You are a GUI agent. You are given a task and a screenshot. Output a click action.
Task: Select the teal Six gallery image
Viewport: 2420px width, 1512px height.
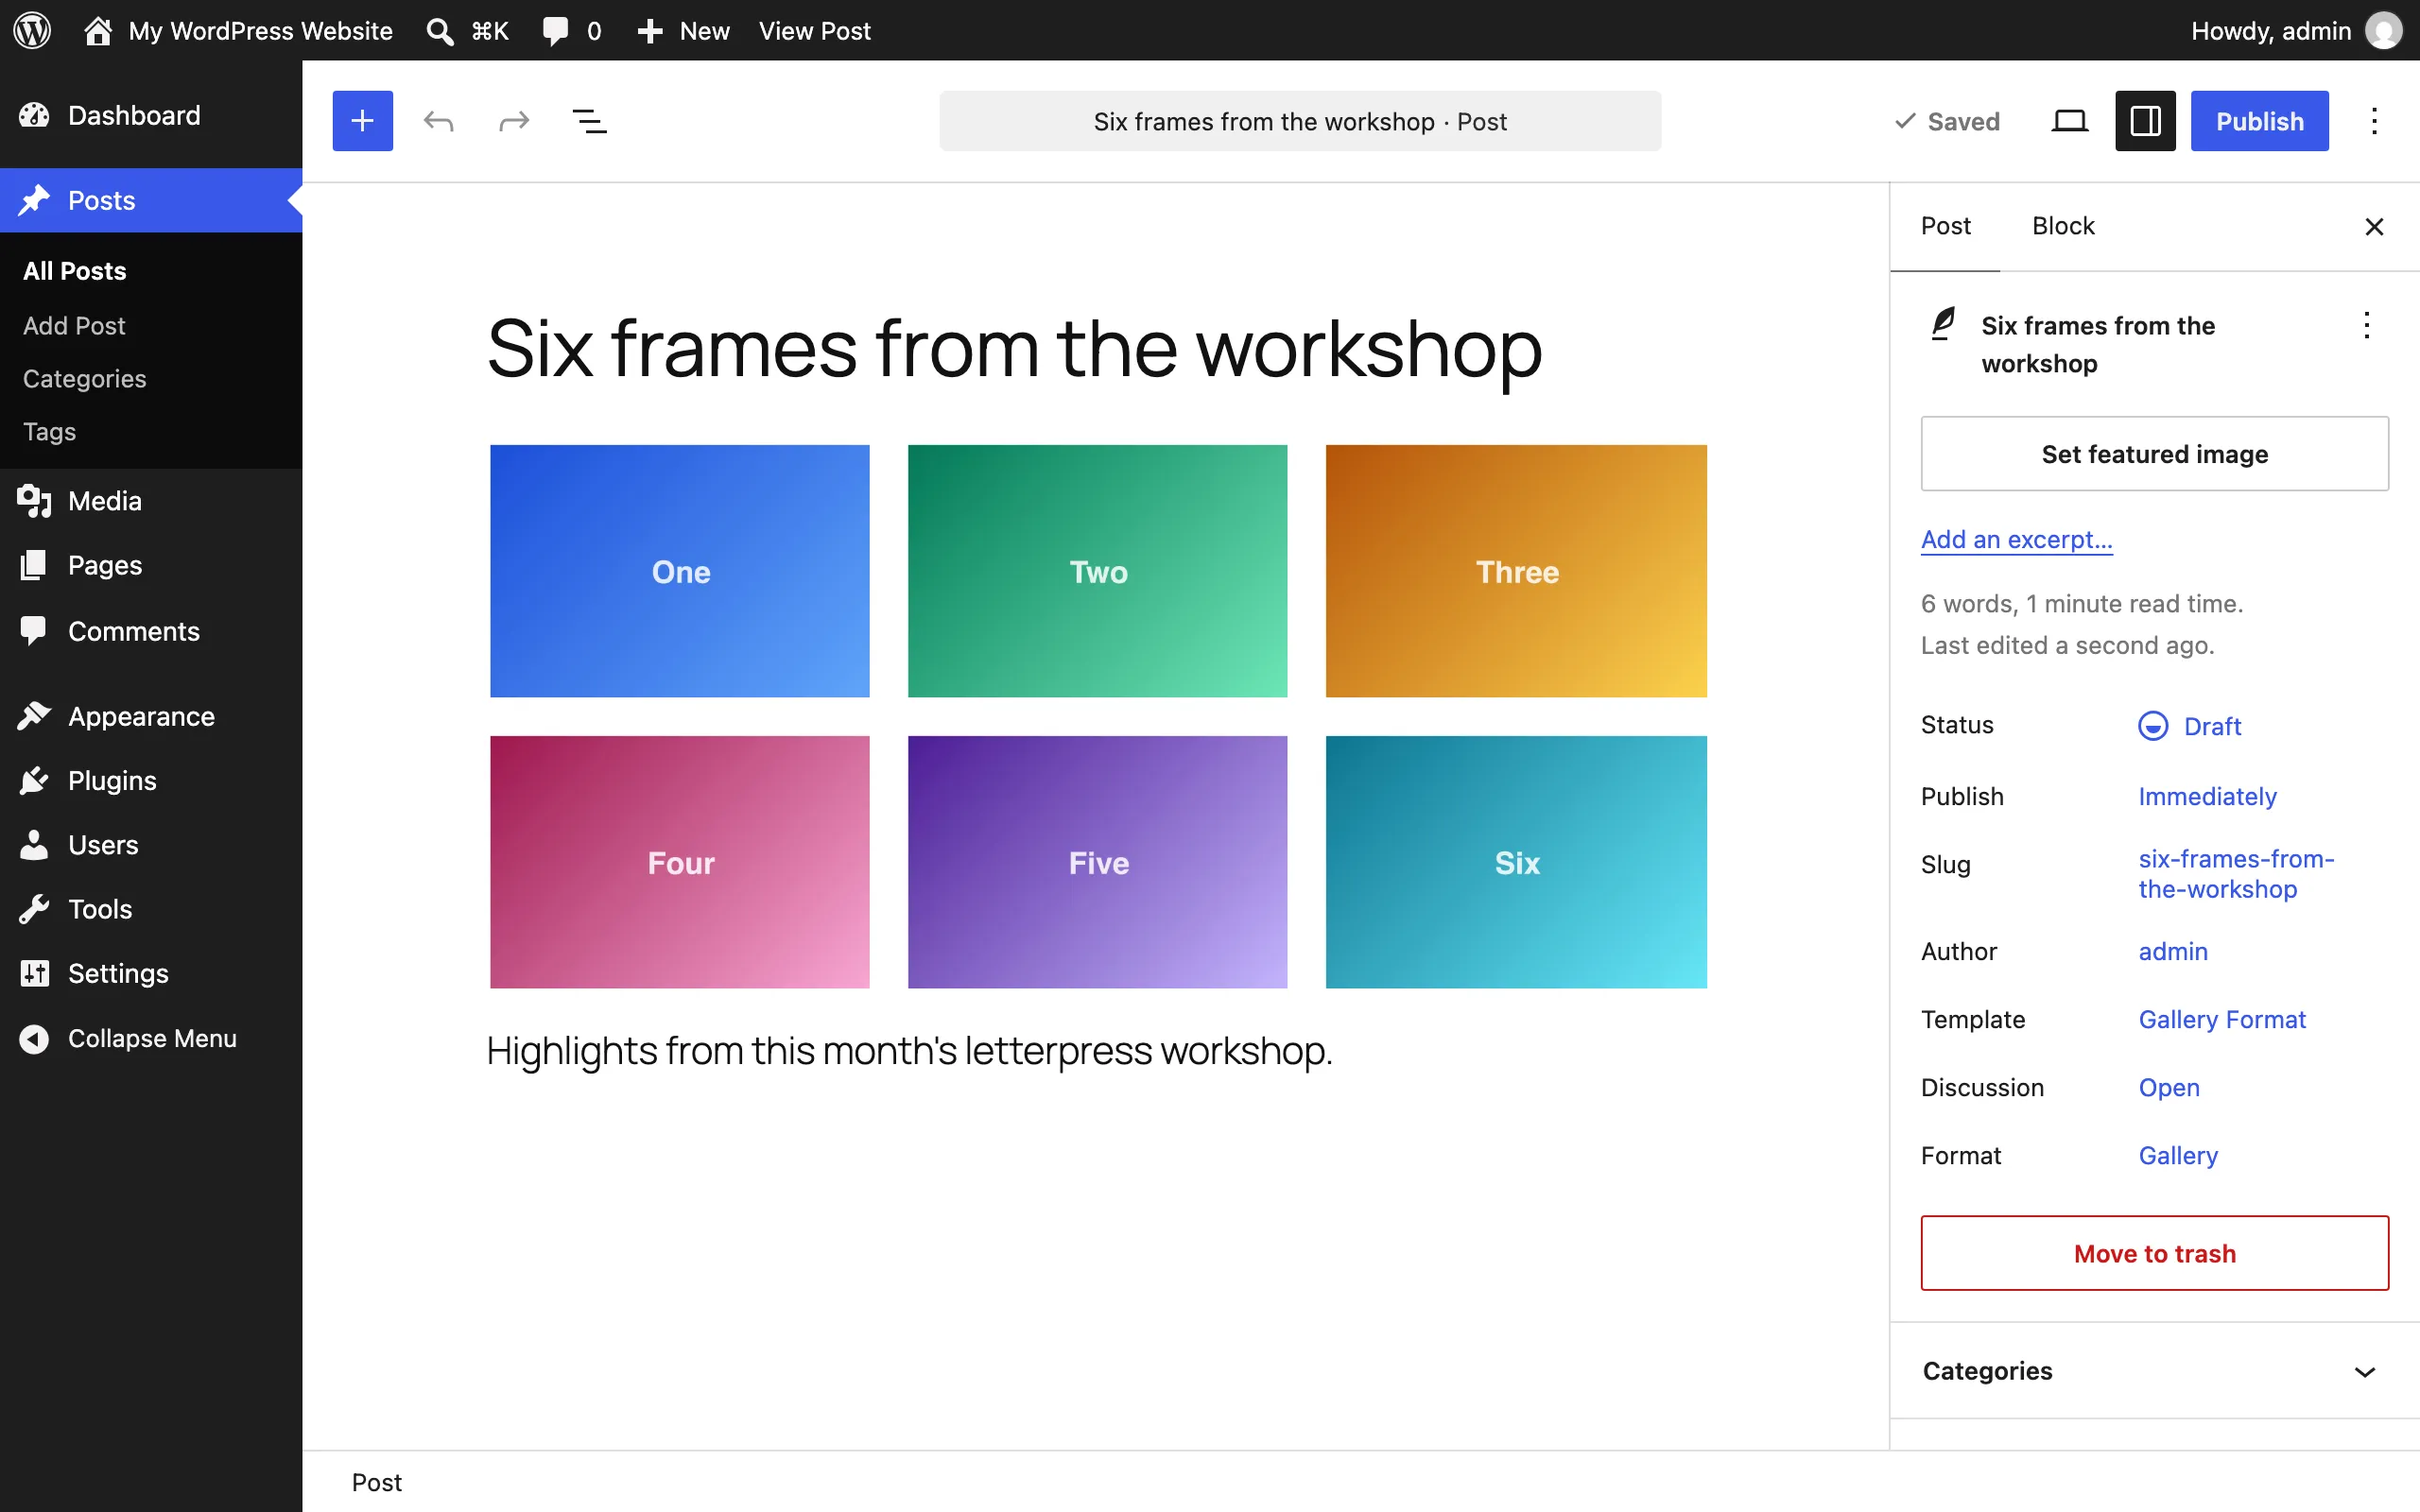[x=1516, y=862]
